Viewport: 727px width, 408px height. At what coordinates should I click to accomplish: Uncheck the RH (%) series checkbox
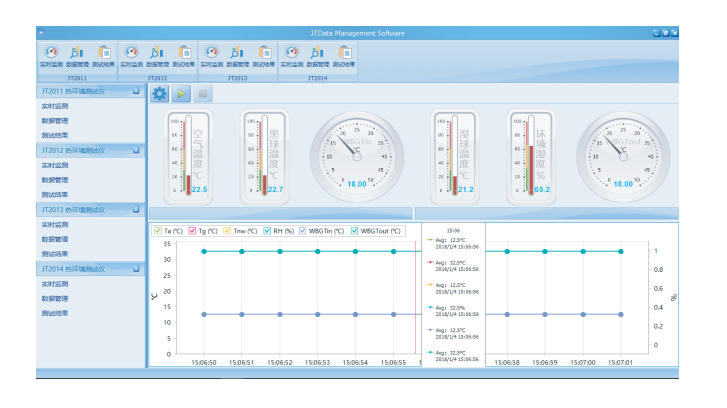pos(269,231)
